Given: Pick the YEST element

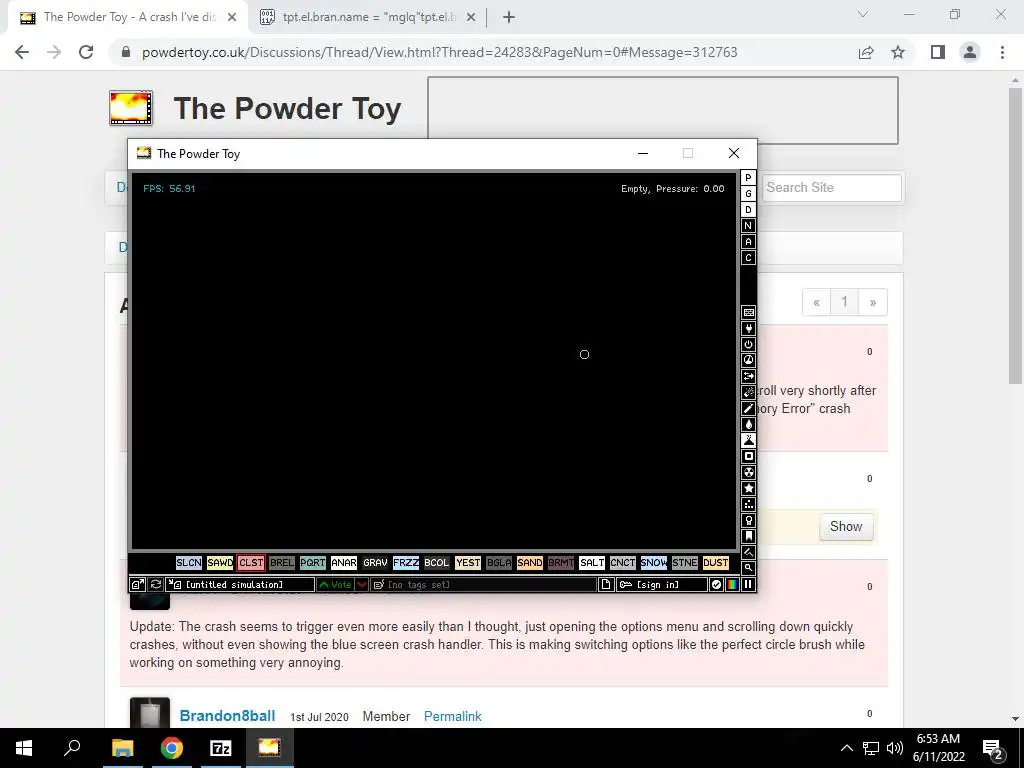Looking at the screenshot, I should pos(468,562).
